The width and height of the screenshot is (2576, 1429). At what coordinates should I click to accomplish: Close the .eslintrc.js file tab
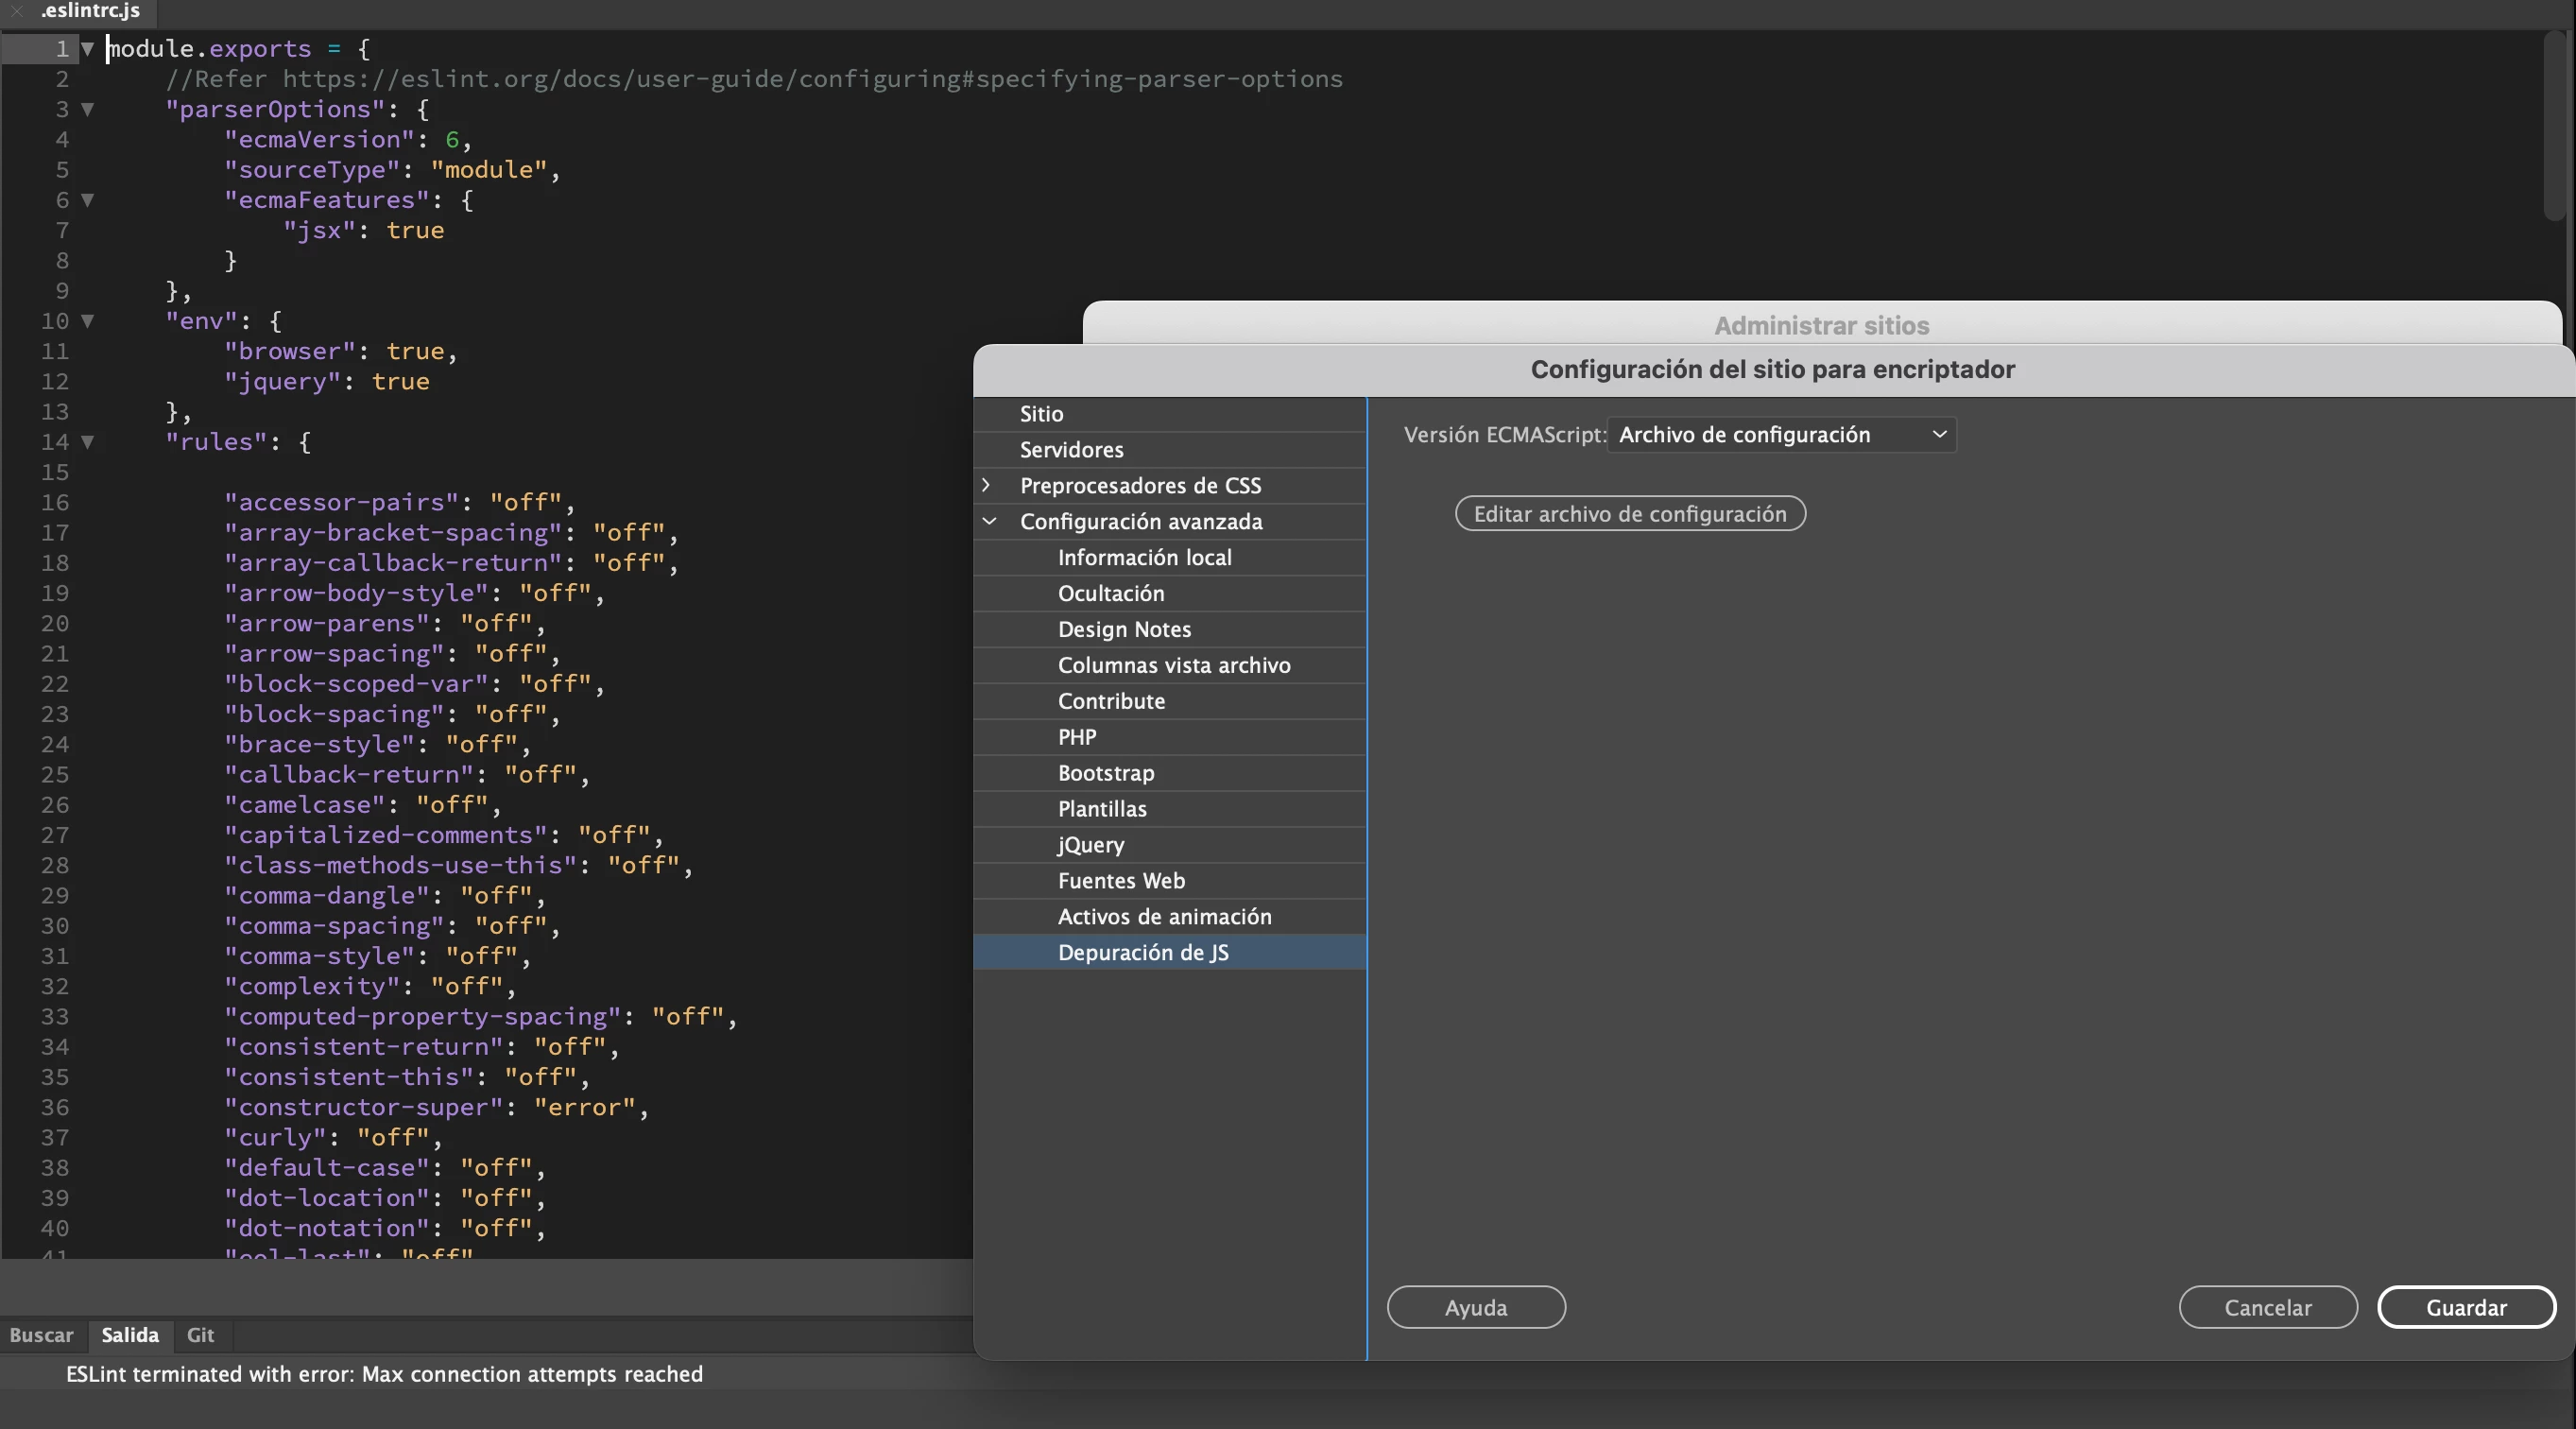(x=17, y=11)
